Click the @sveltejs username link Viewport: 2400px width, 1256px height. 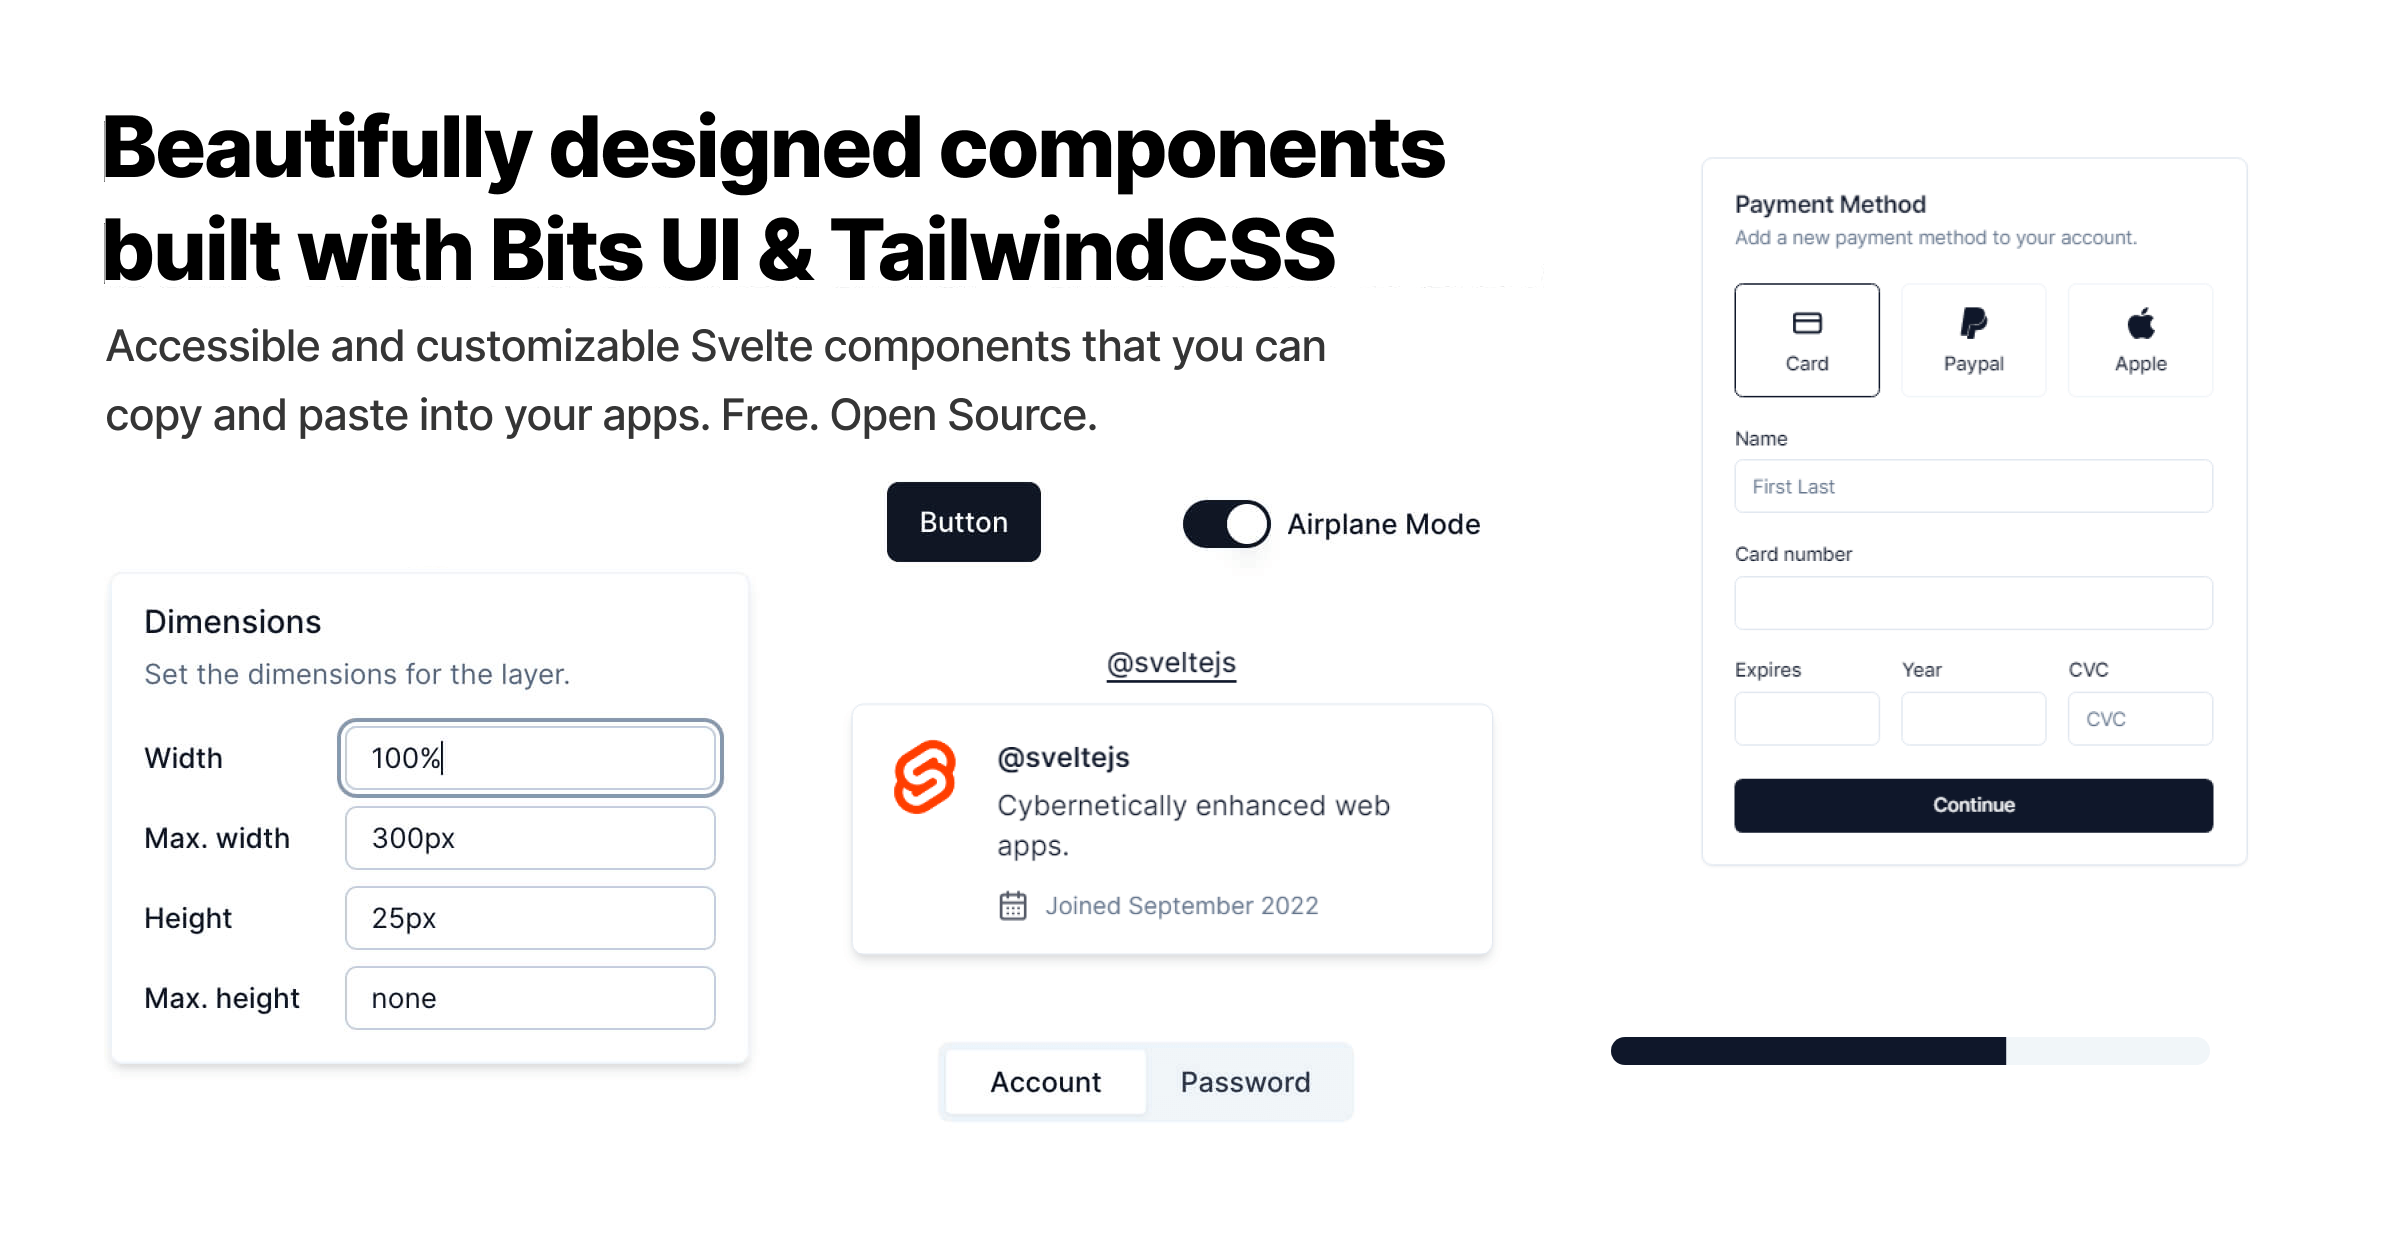pyautogui.click(x=1171, y=662)
